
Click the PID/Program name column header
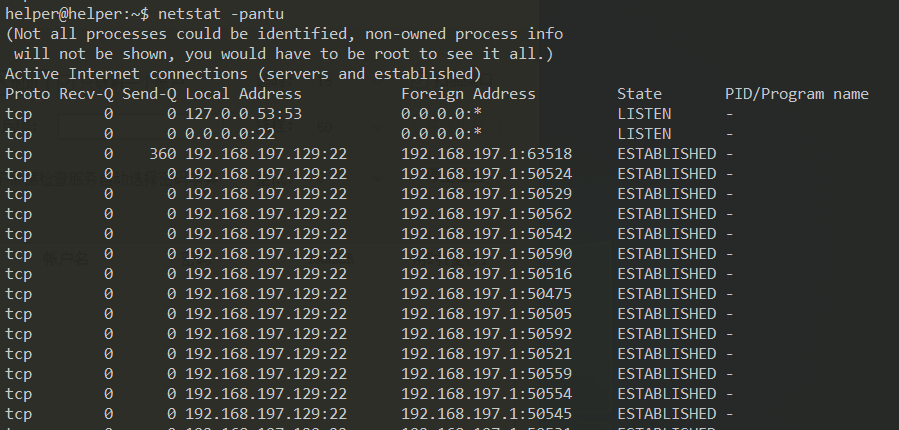pyautogui.click(x=796, y=94)
